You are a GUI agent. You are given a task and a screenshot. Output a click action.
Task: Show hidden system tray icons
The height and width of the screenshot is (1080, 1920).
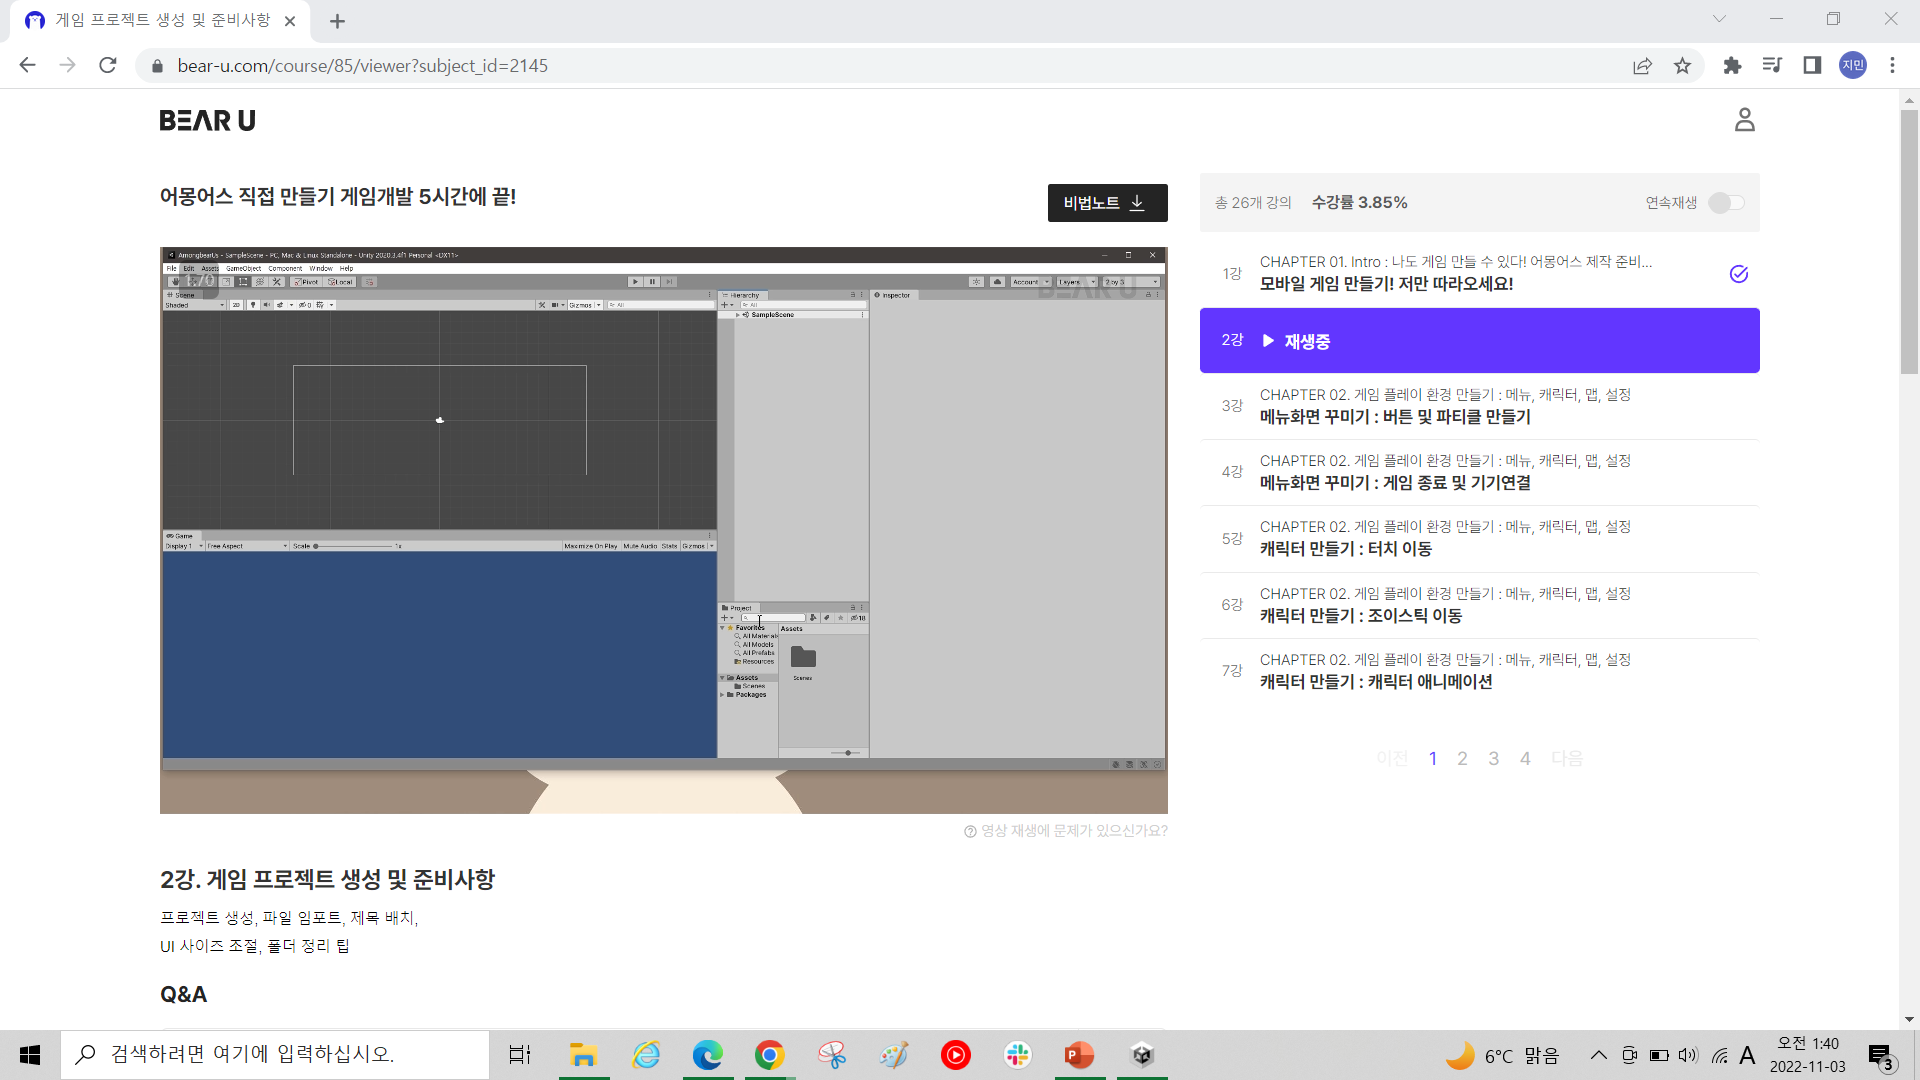pos(1598,1055)
